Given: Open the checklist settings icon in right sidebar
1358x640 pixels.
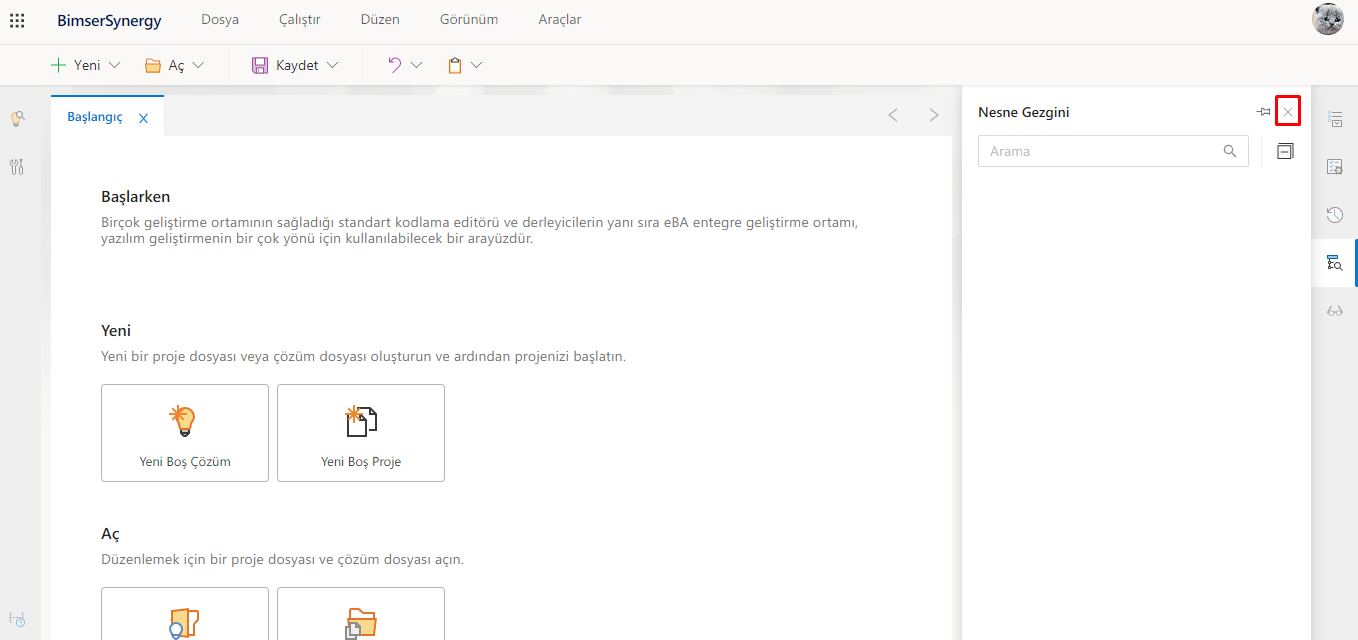Looking at the screenshot, I should (x=1334, y=167).
